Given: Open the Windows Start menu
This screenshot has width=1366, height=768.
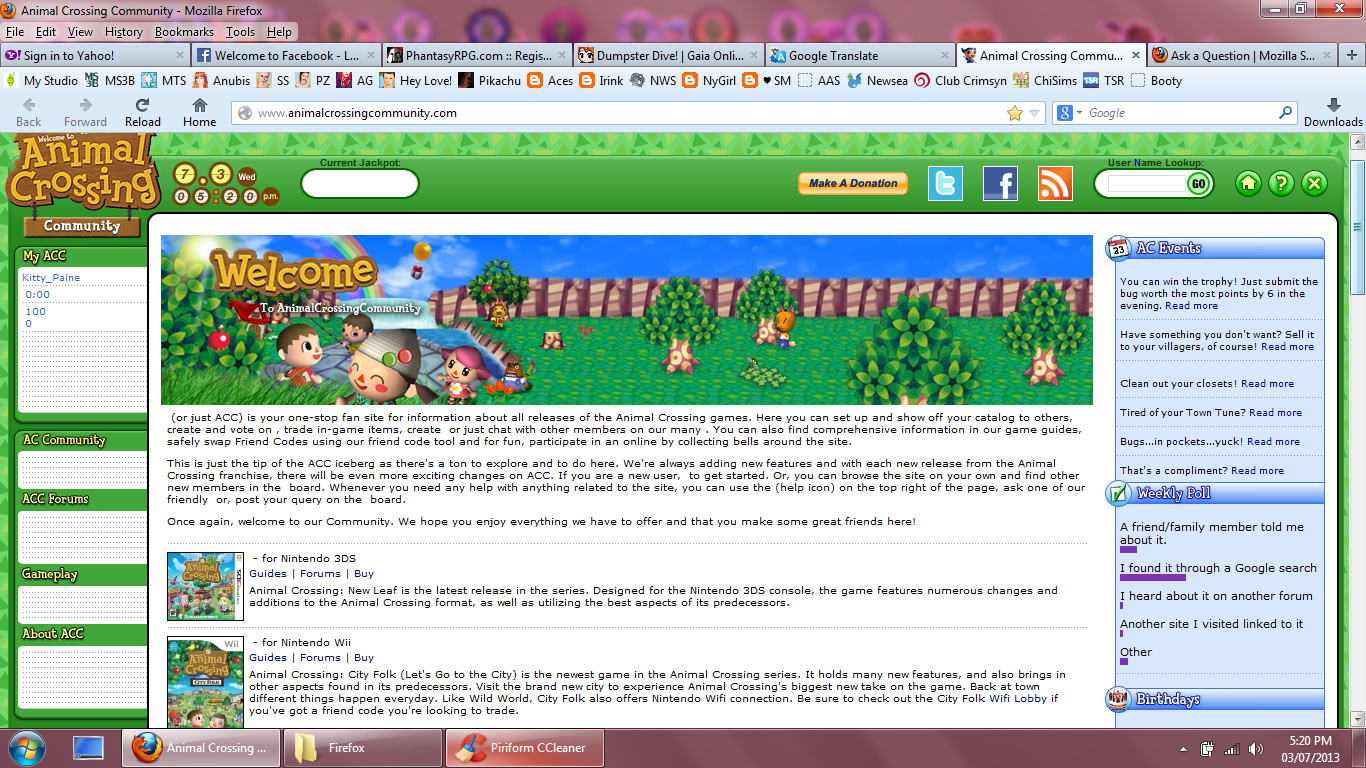Looking at the screenshot, I should [26, 747].
